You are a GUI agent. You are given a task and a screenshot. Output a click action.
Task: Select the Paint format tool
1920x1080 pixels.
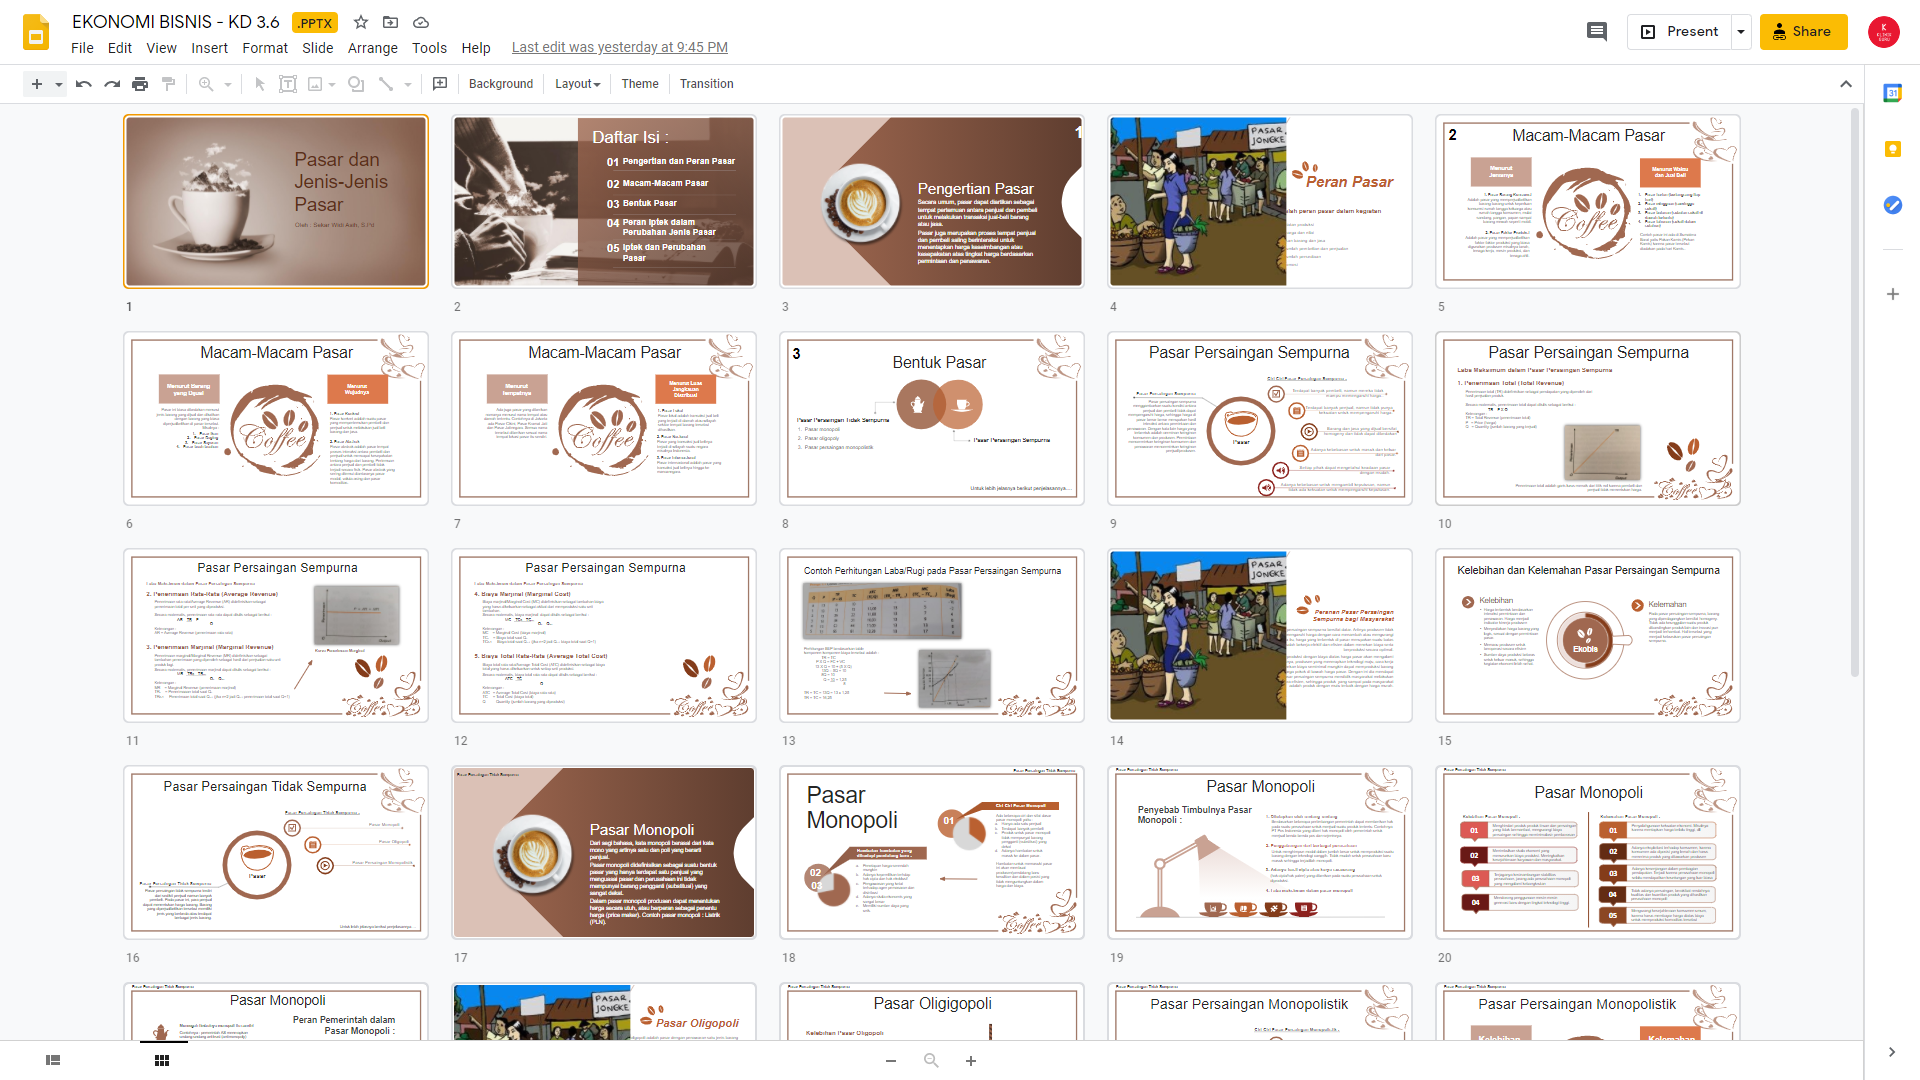pos(168,84)
